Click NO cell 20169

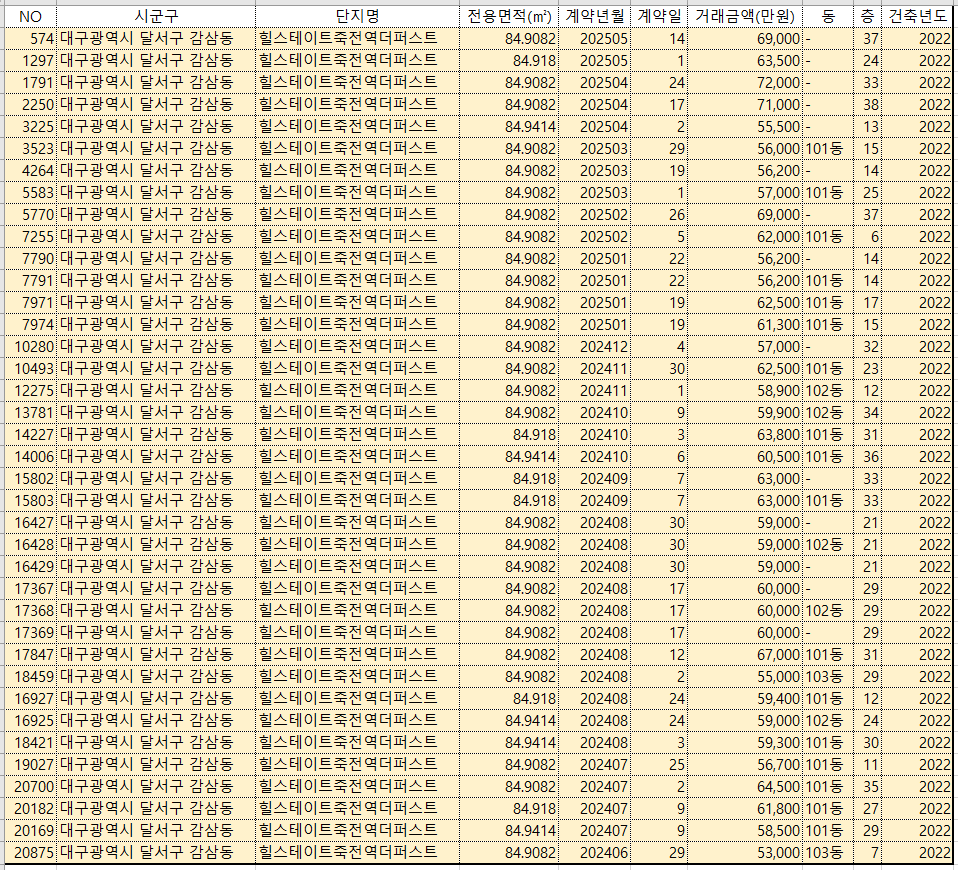tap(31, 830)
